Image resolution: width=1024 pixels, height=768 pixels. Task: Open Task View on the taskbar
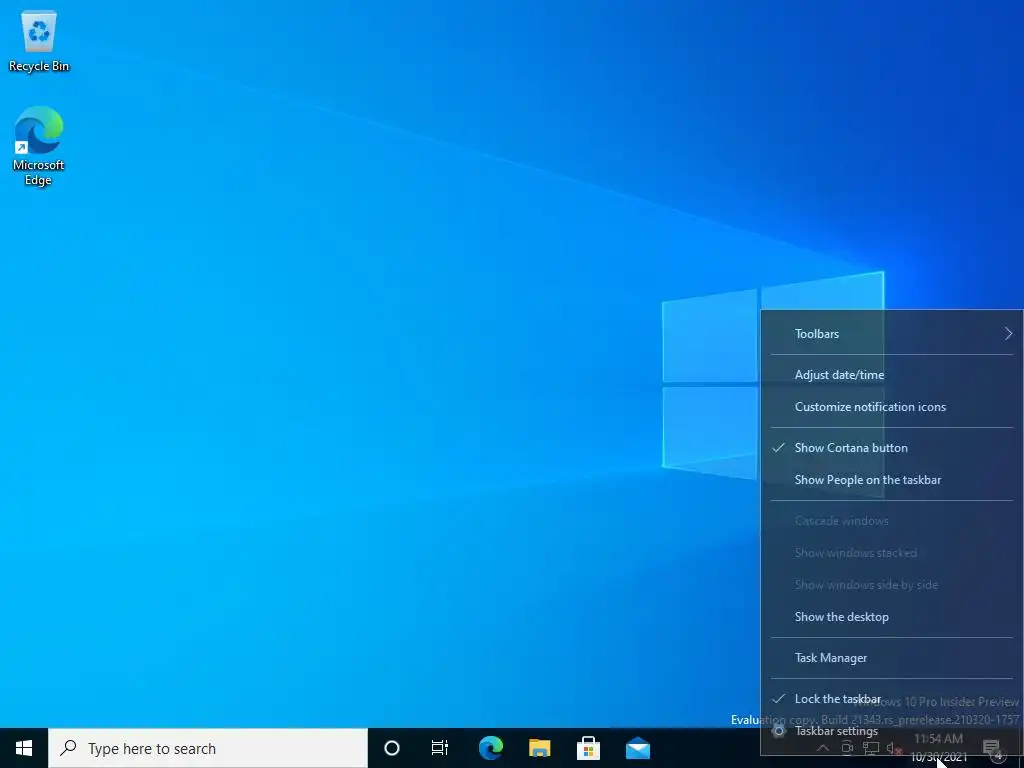pyautogui.click(x=440, y=748)
